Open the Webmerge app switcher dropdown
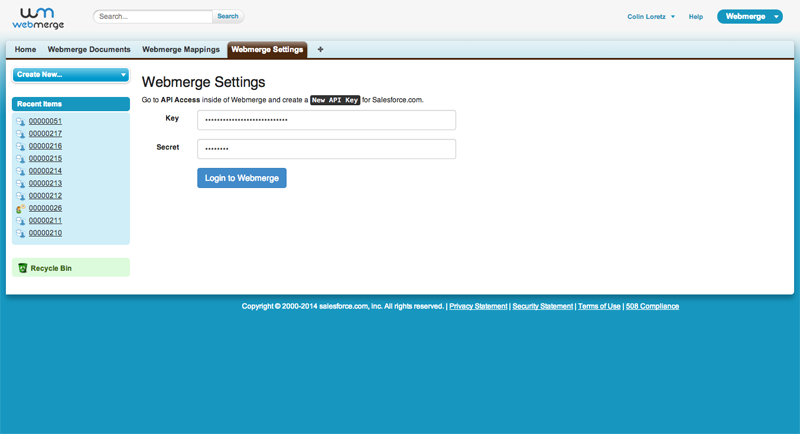 tap(749, 16)
